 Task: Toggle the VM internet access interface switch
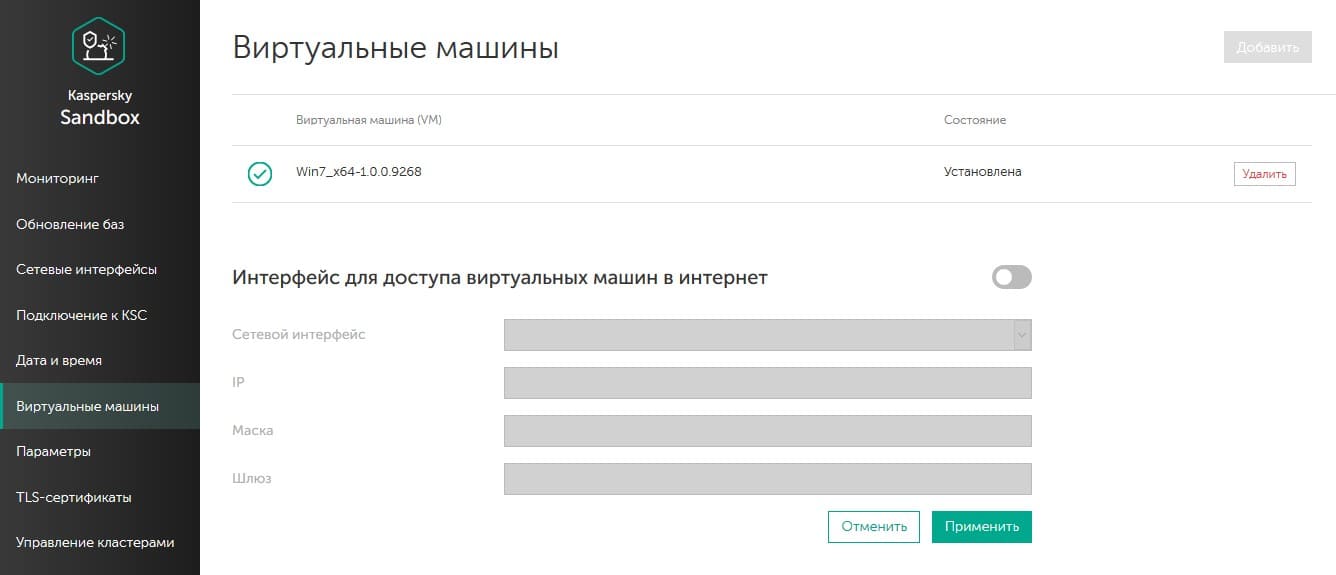[x=1011, y=277]
